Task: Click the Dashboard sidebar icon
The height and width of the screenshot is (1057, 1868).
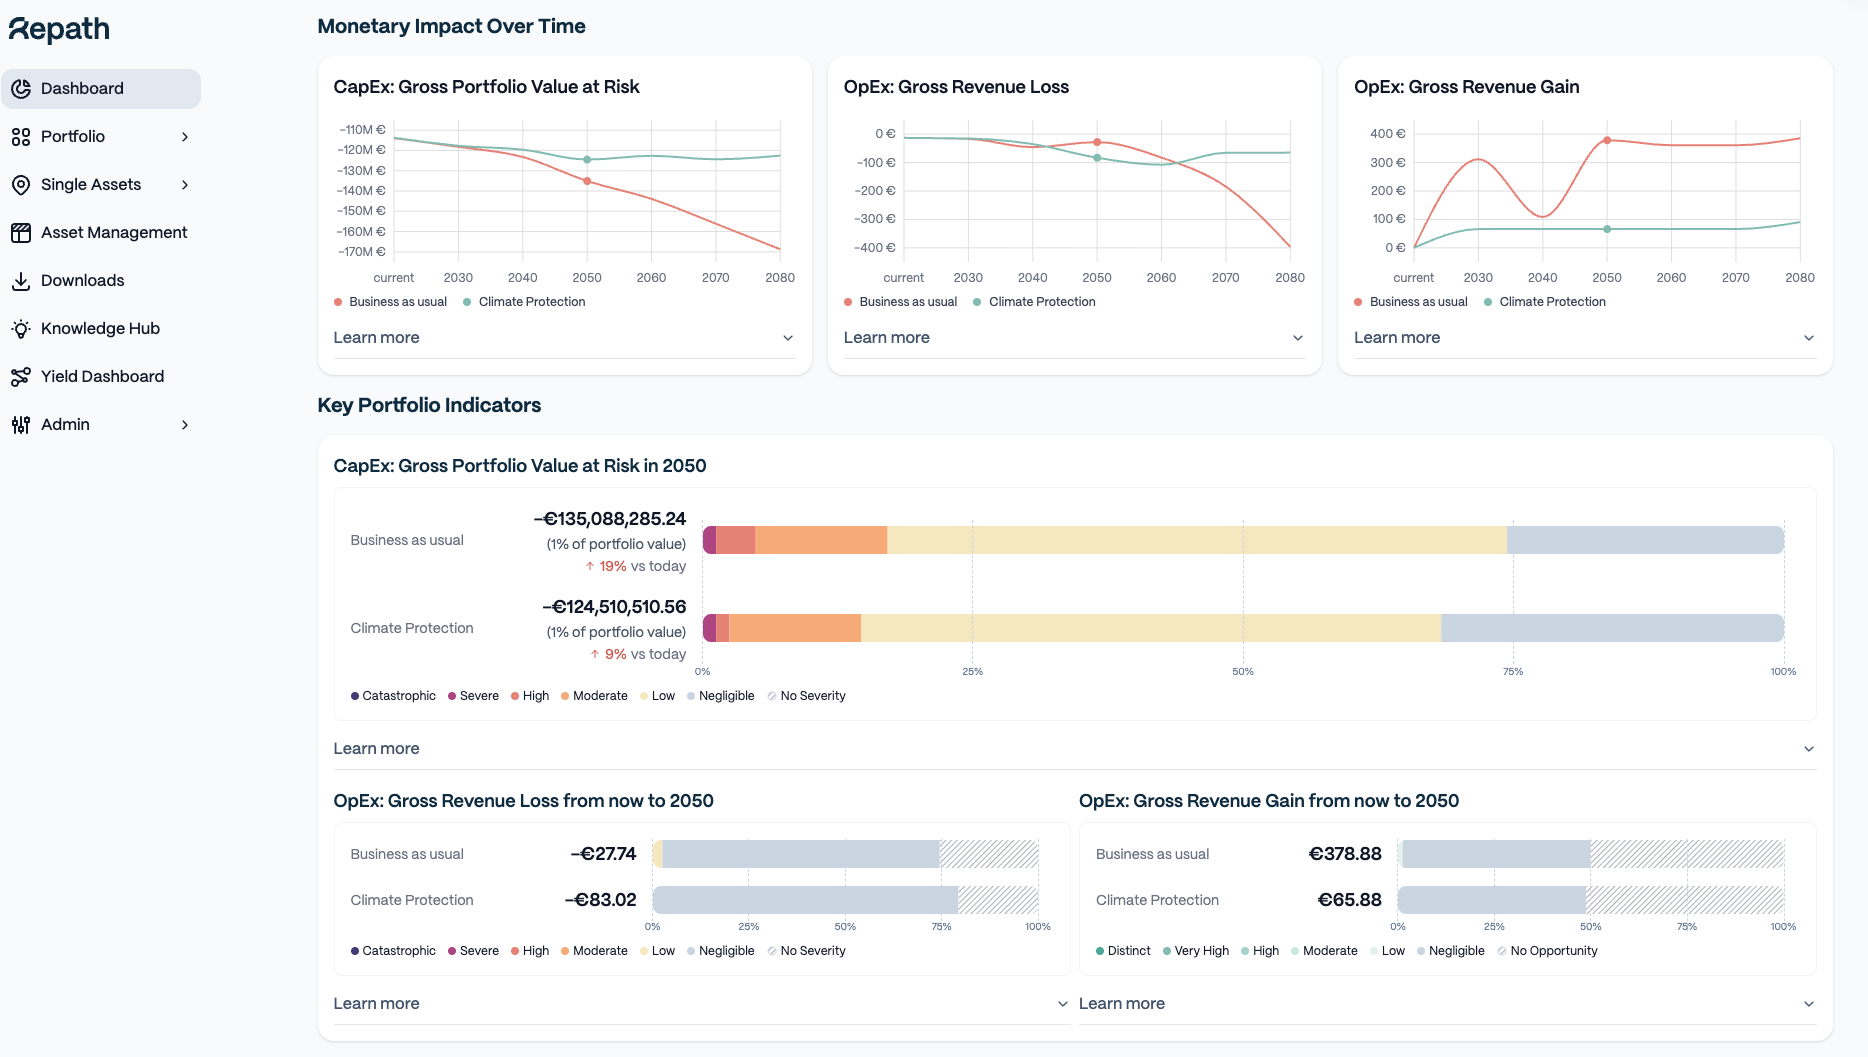Action: click(x=21, y=89)
